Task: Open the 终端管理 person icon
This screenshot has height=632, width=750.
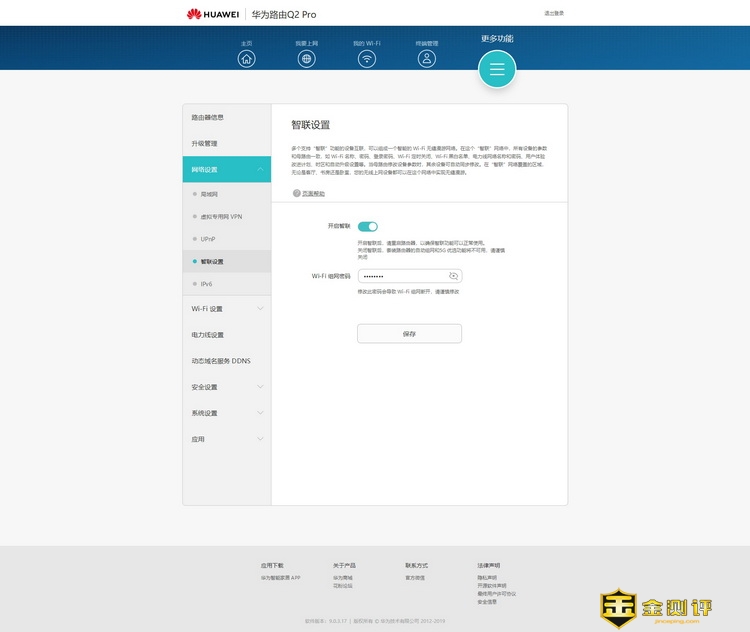Action: pyautogui.click(x=427, y=58)
